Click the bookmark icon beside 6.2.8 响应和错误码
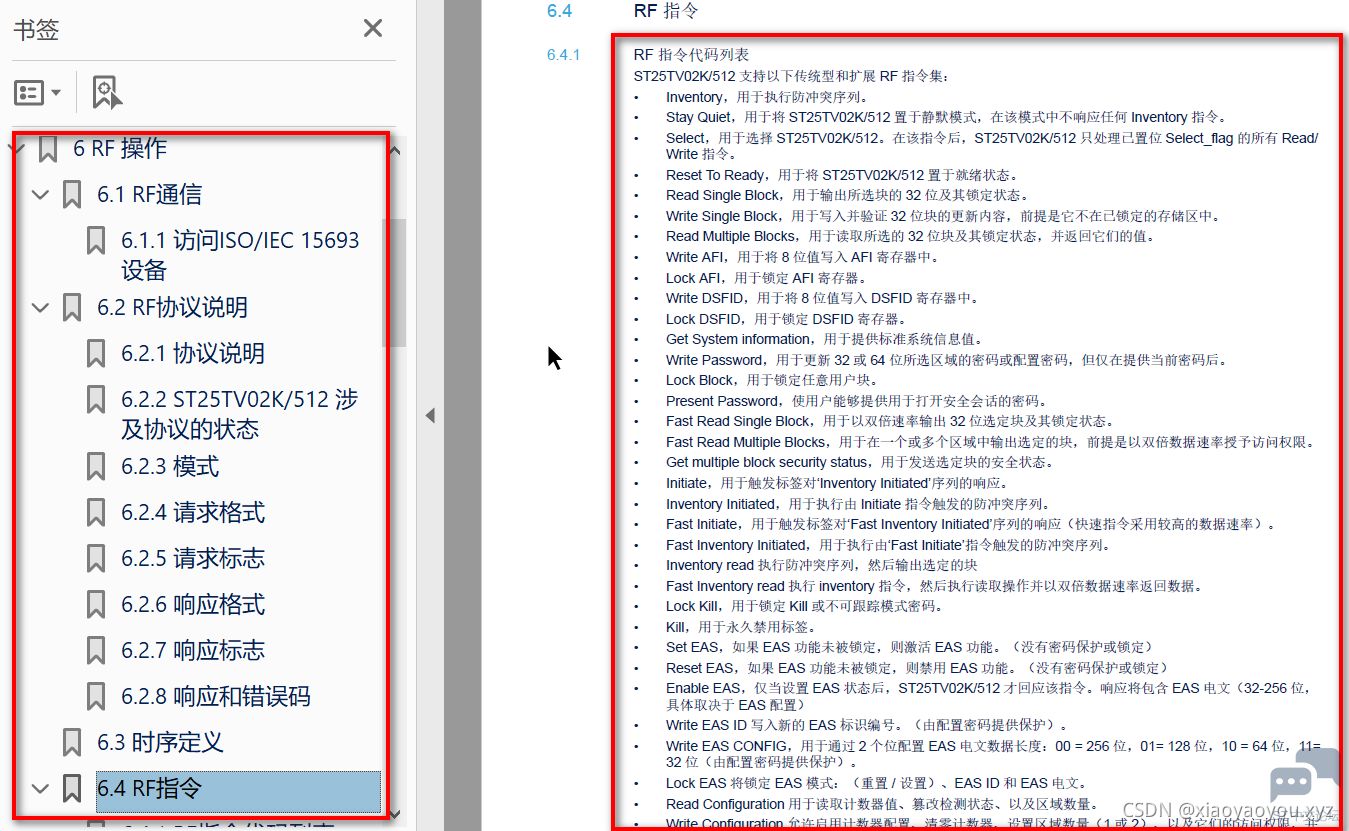Screen dimensions: 1349x831 coord(96,697)
